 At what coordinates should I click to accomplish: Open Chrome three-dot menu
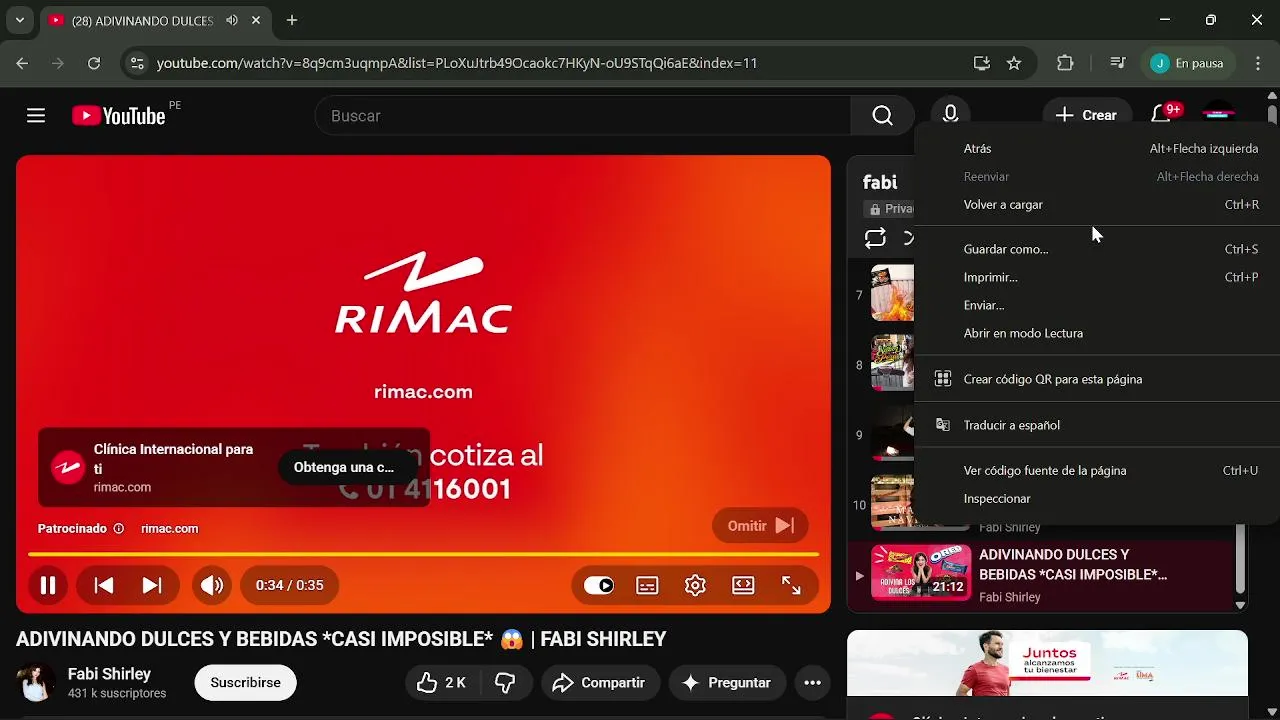[x=1258, y=63]
